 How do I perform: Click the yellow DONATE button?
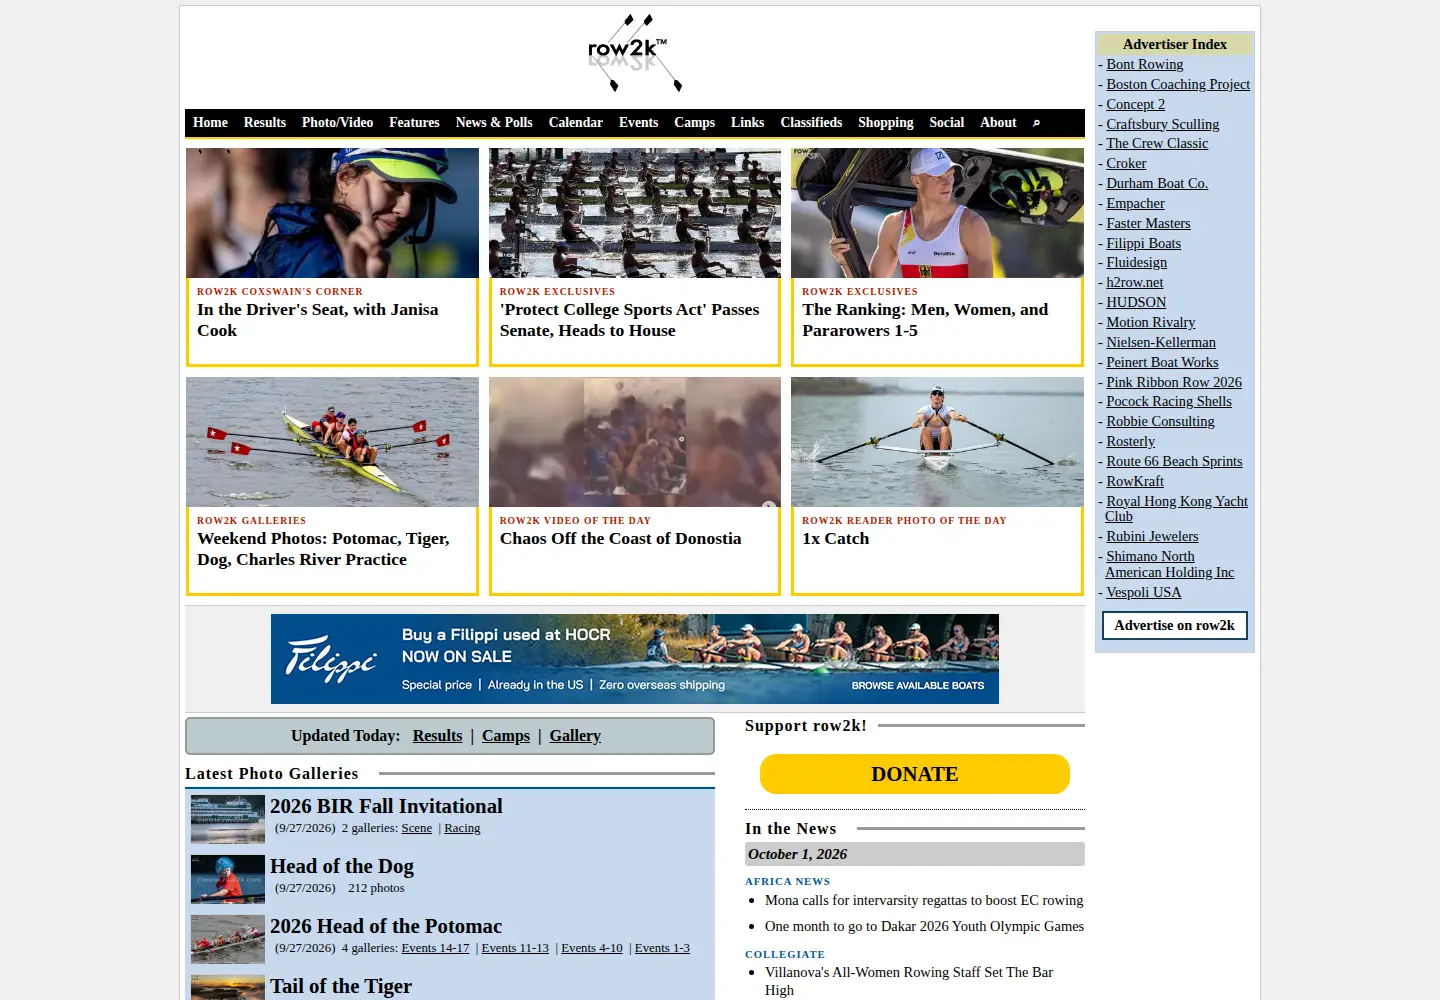pyautogui.click(x=915, y=774)
